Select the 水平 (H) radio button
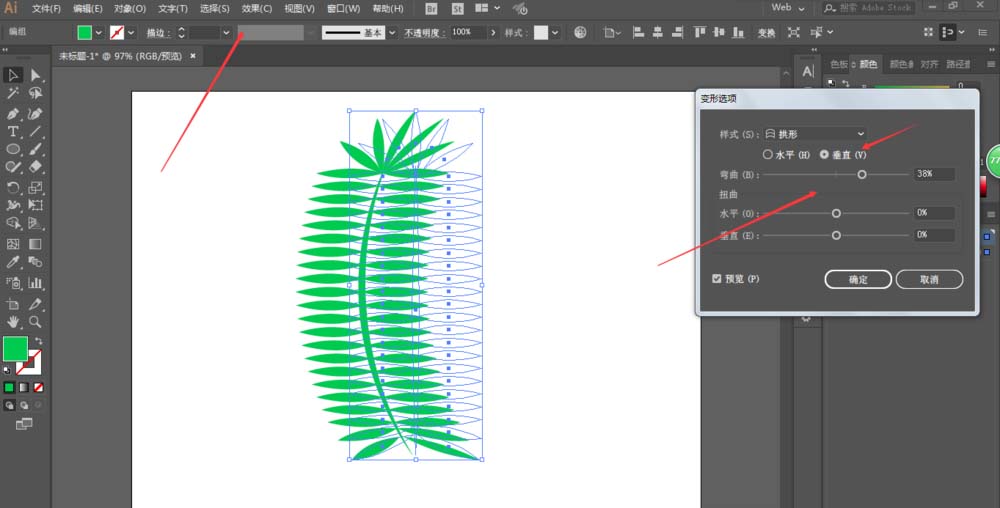This screenshot has width=1000, height=508. (x=768, y=155)
